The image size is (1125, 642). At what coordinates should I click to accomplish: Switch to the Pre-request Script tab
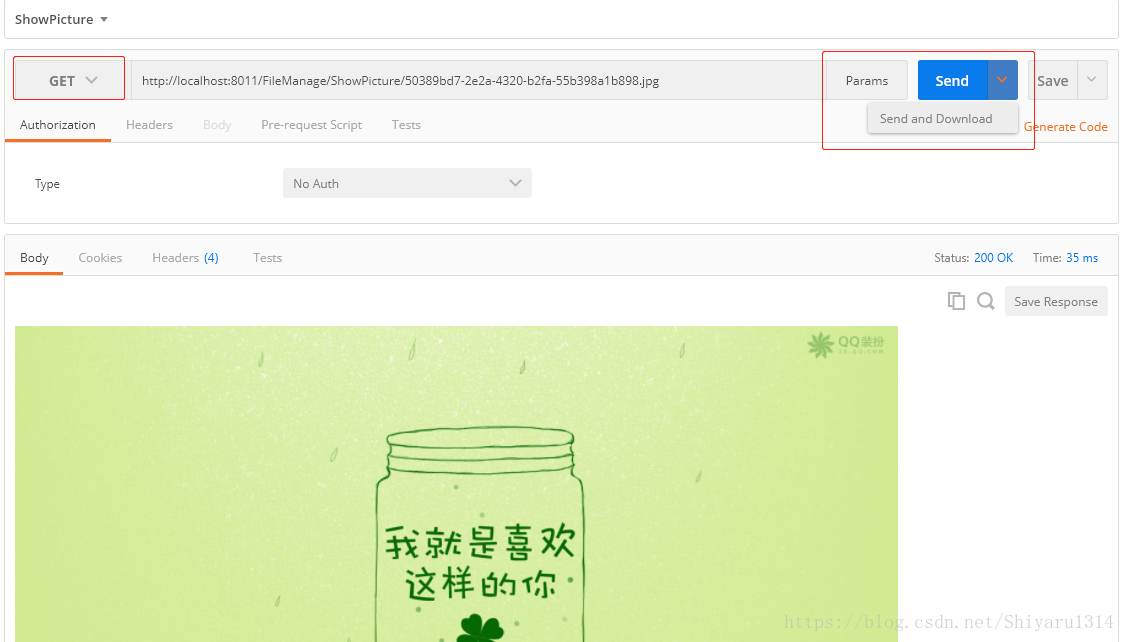click(311, 125)
